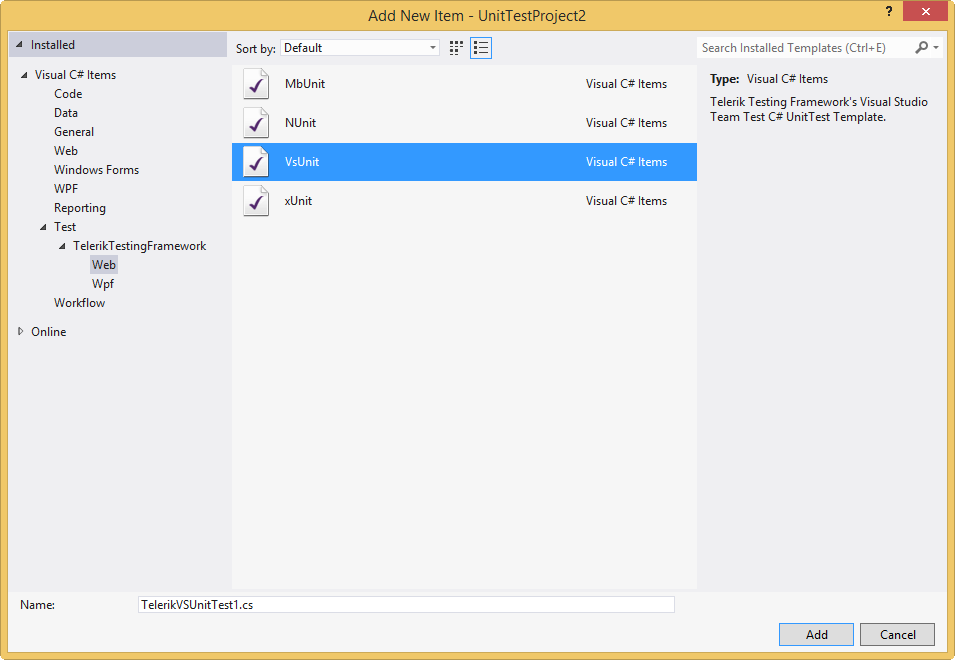The width and height of the screenshot is (955, 660).
Task: Select the Installed header label
Action: coord(53,45)
